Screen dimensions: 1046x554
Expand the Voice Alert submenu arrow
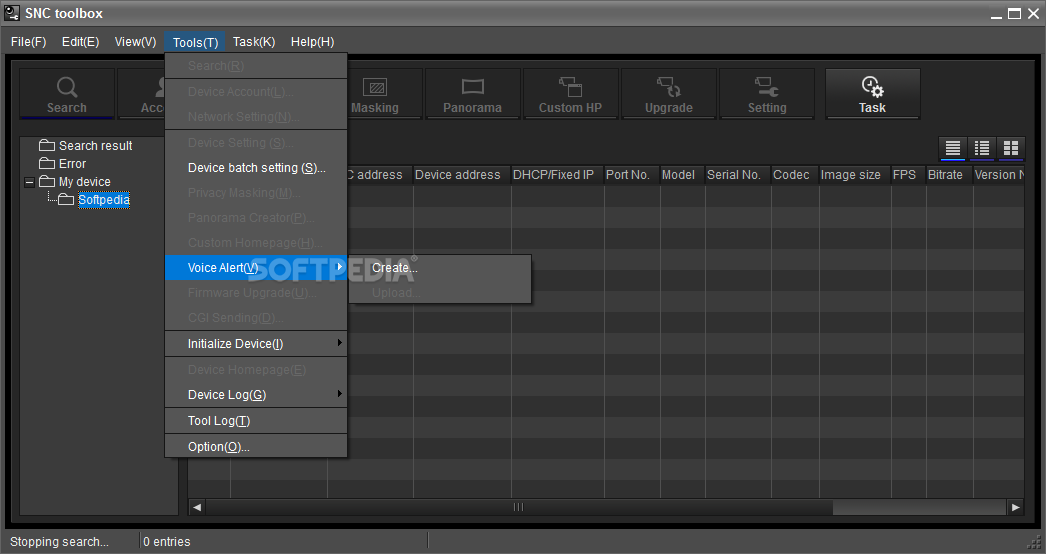click(x=340, y=267)
